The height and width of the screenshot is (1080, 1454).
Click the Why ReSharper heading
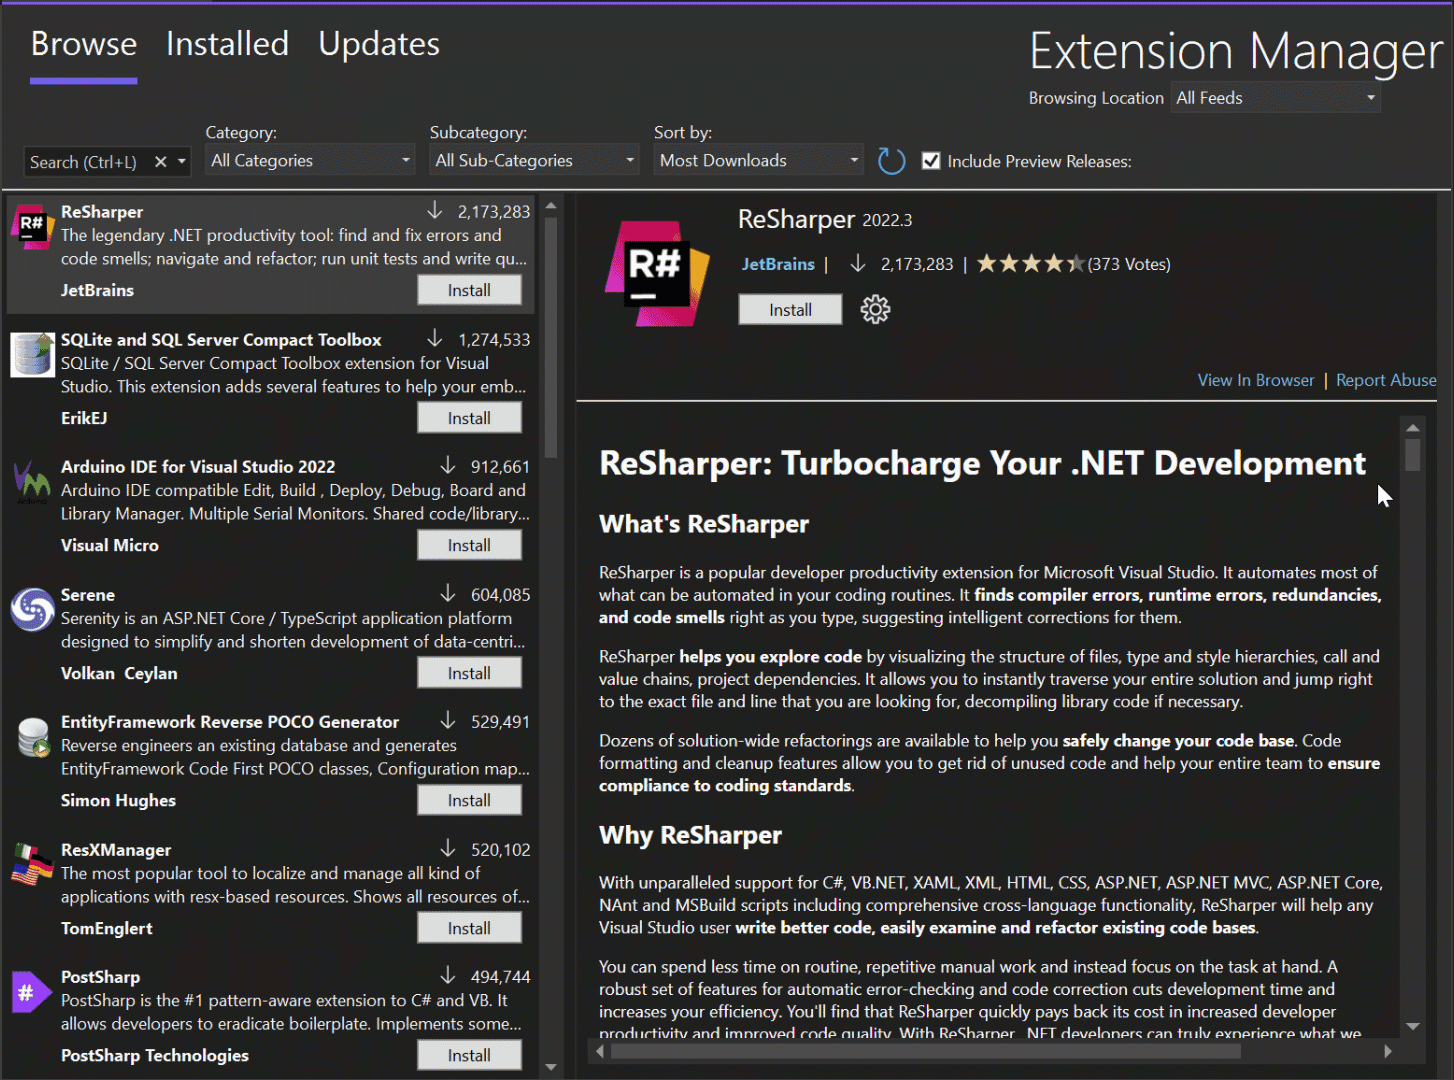pos(690,835)
